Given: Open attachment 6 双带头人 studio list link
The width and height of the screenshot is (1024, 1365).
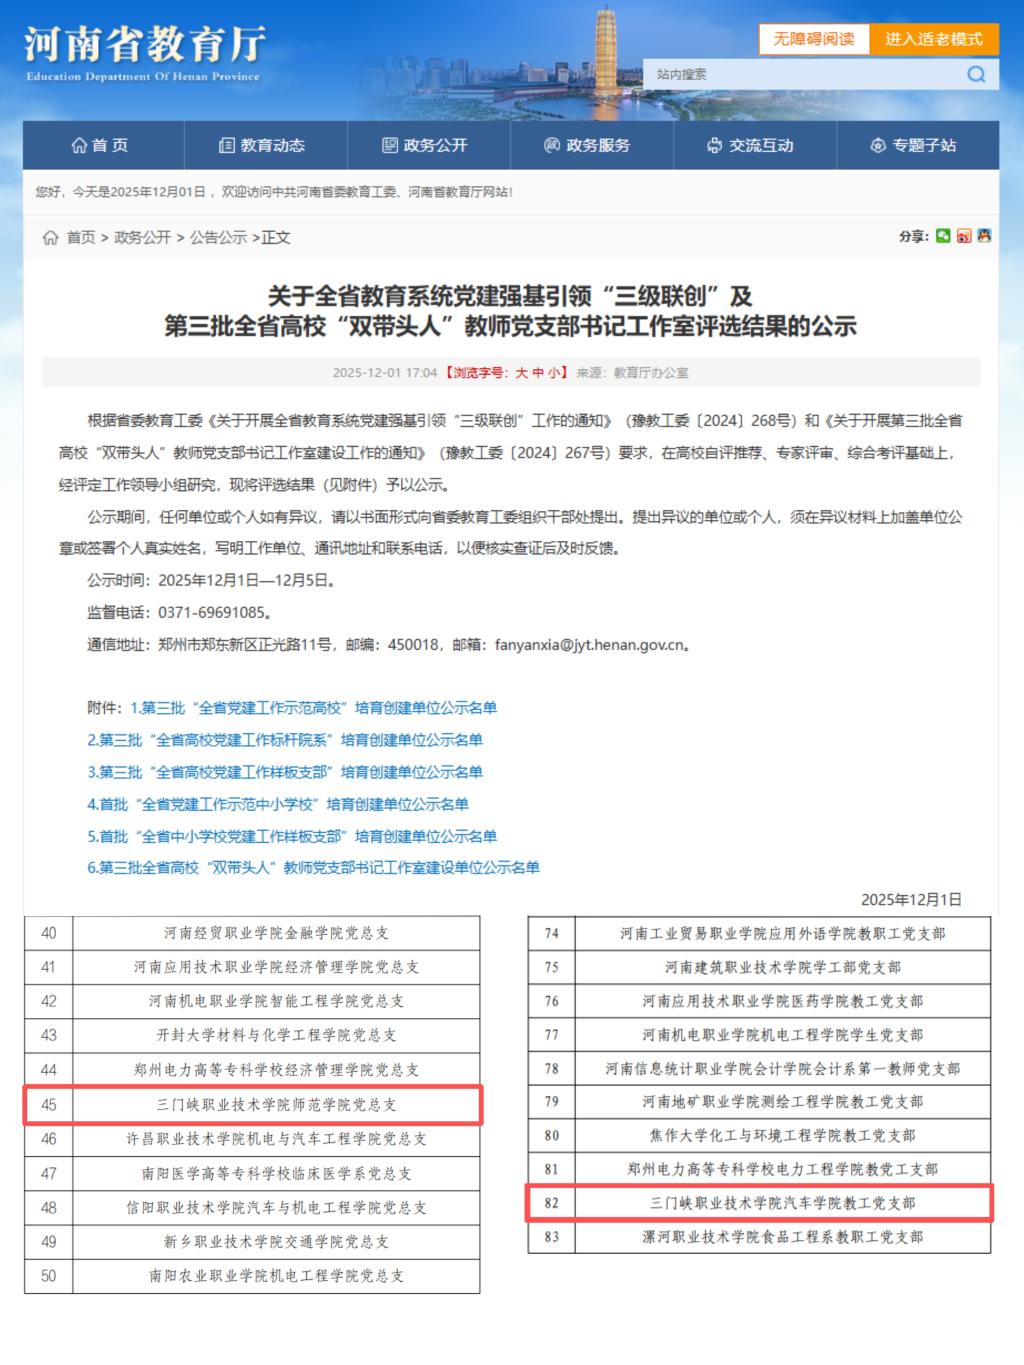Looking at the screenshot, I should [x=313, y=868].
